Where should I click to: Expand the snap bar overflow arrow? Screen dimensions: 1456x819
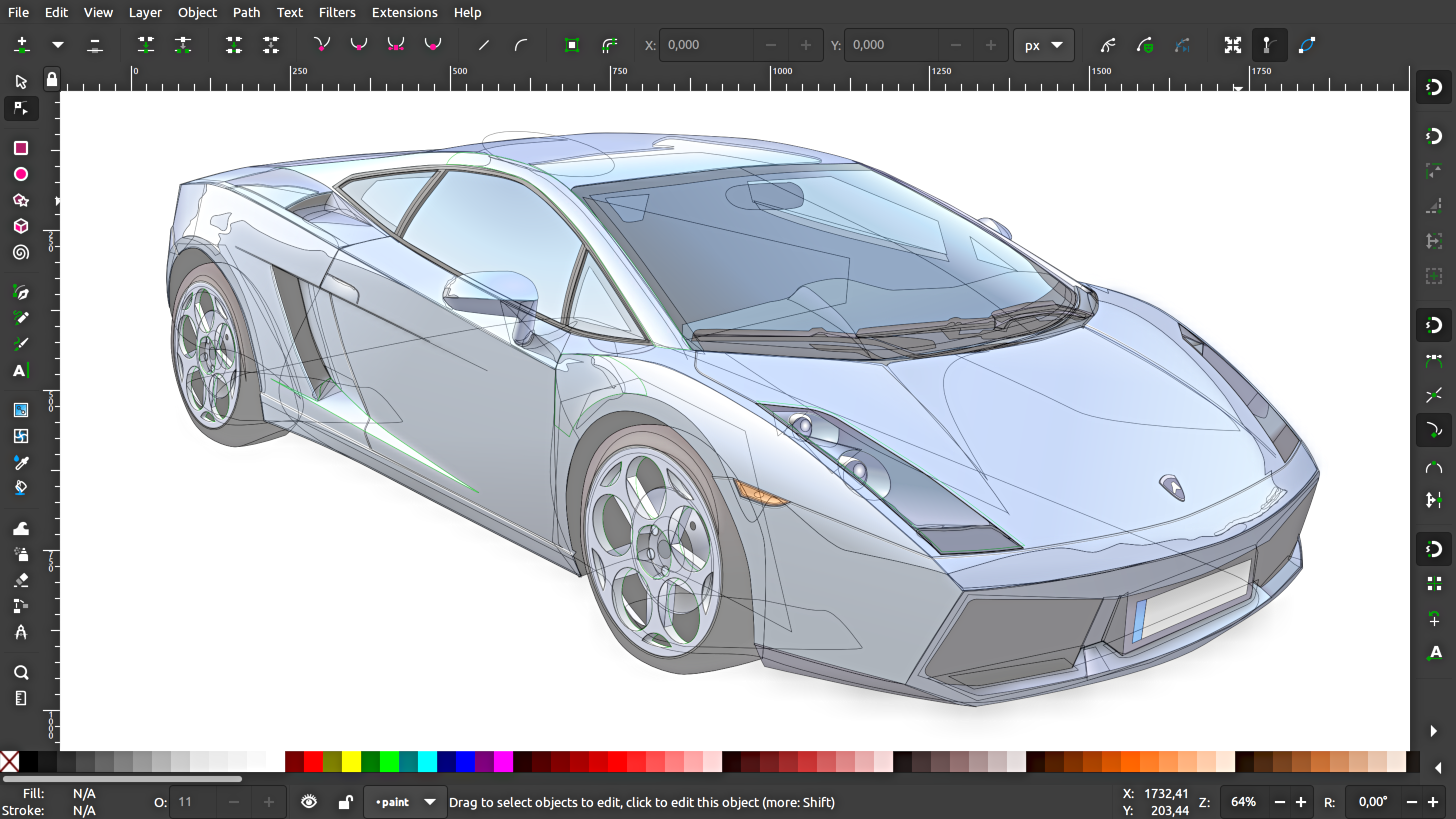[1435, 731]
